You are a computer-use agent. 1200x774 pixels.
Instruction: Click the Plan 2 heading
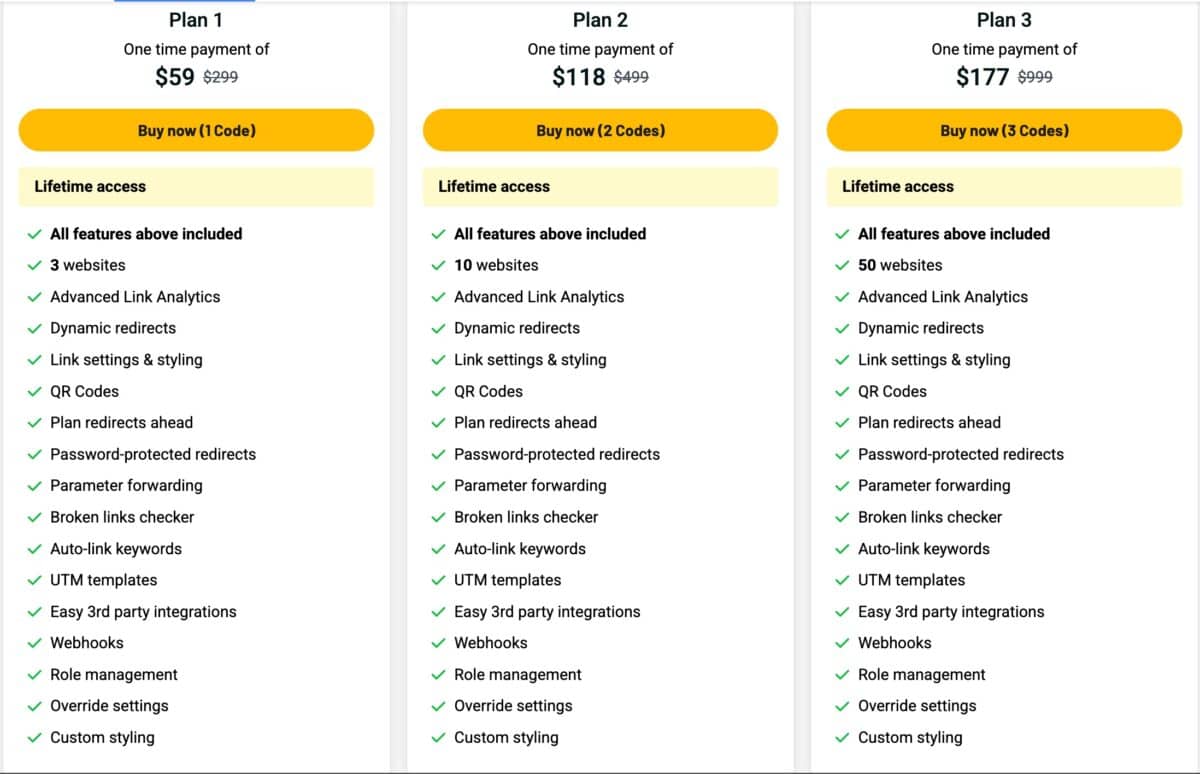pyautogui.click(x=600, y=20)
